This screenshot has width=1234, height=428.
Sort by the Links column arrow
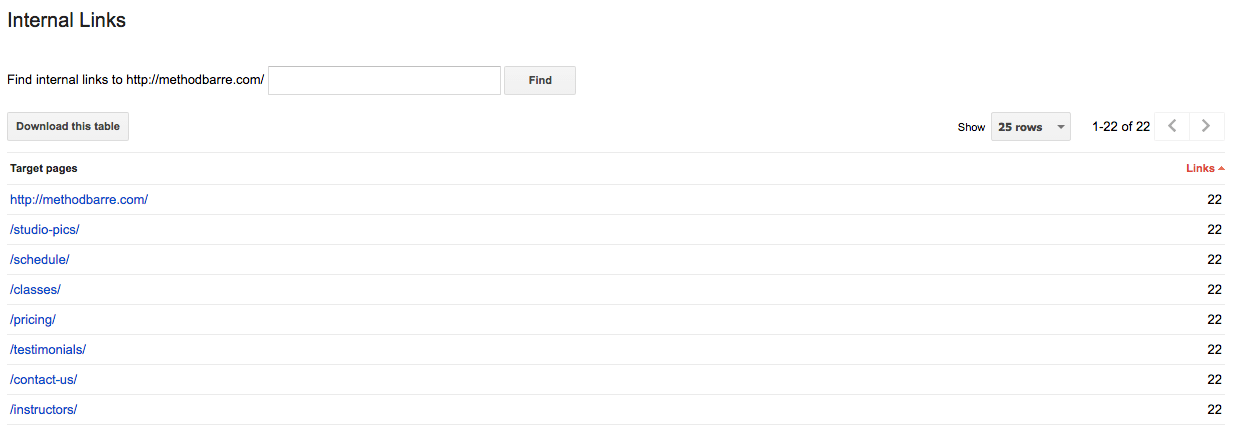click(1221, 169)
